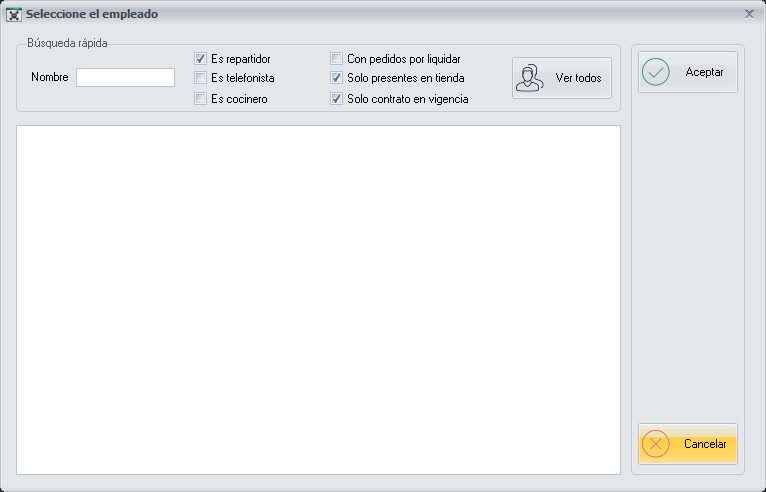Click inside the empty employee list area
The width and height of the screenshot is (766, 492).
point(318,300)
